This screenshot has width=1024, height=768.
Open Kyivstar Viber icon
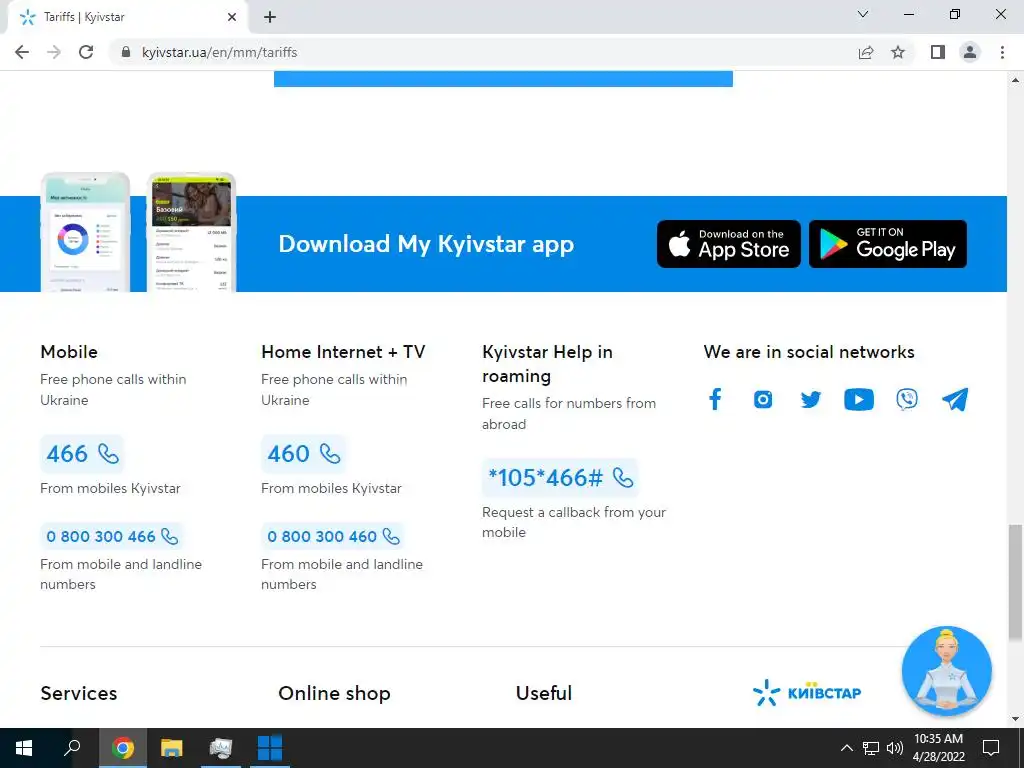click(907, 399)
